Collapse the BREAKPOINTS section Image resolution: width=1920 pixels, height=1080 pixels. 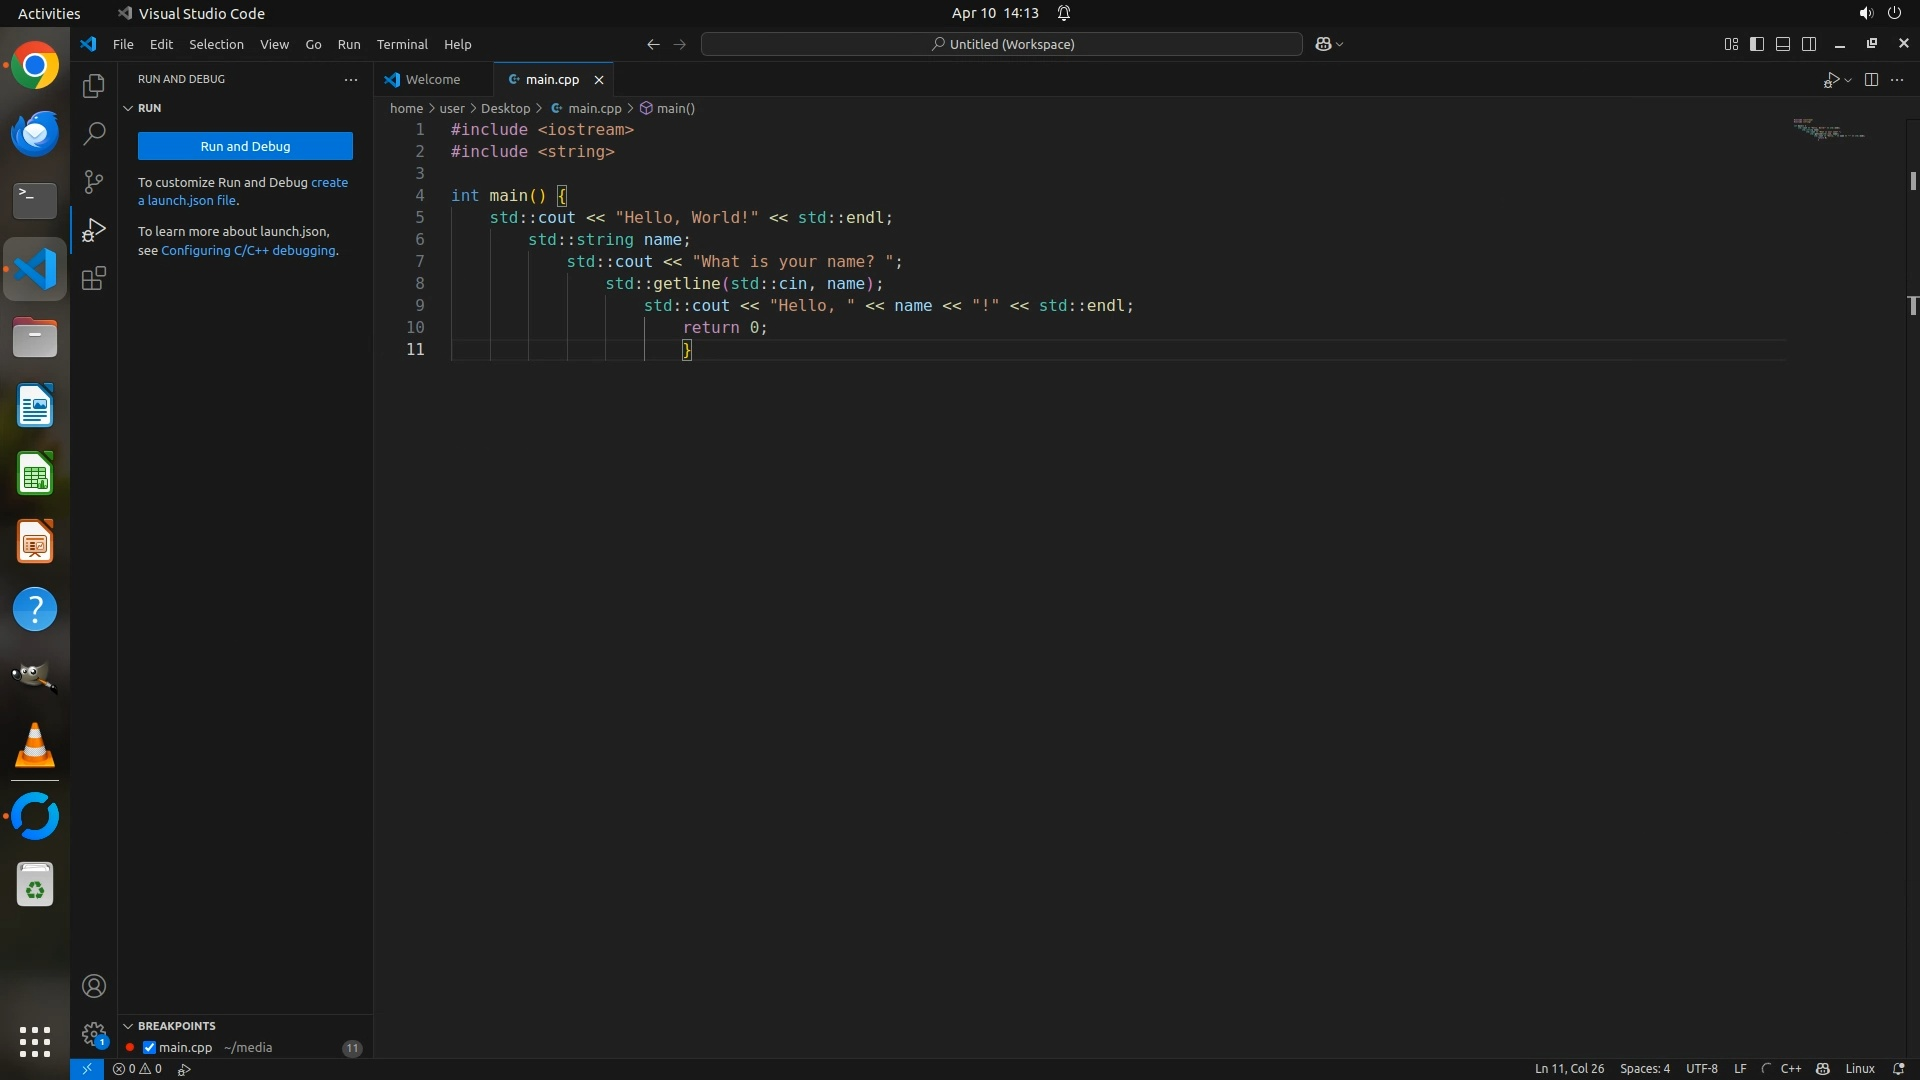pos(128,1026)
